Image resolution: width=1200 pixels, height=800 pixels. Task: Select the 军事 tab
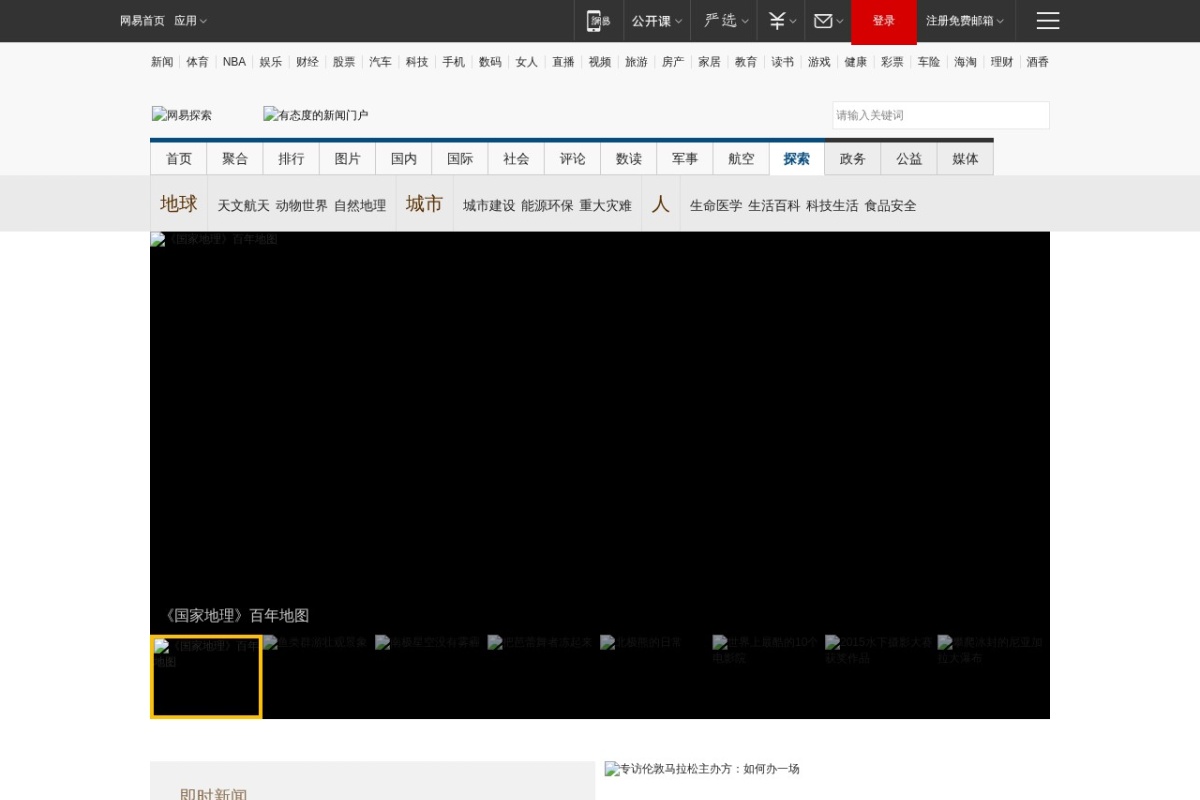pyautogui.click(x=685, y=159)
